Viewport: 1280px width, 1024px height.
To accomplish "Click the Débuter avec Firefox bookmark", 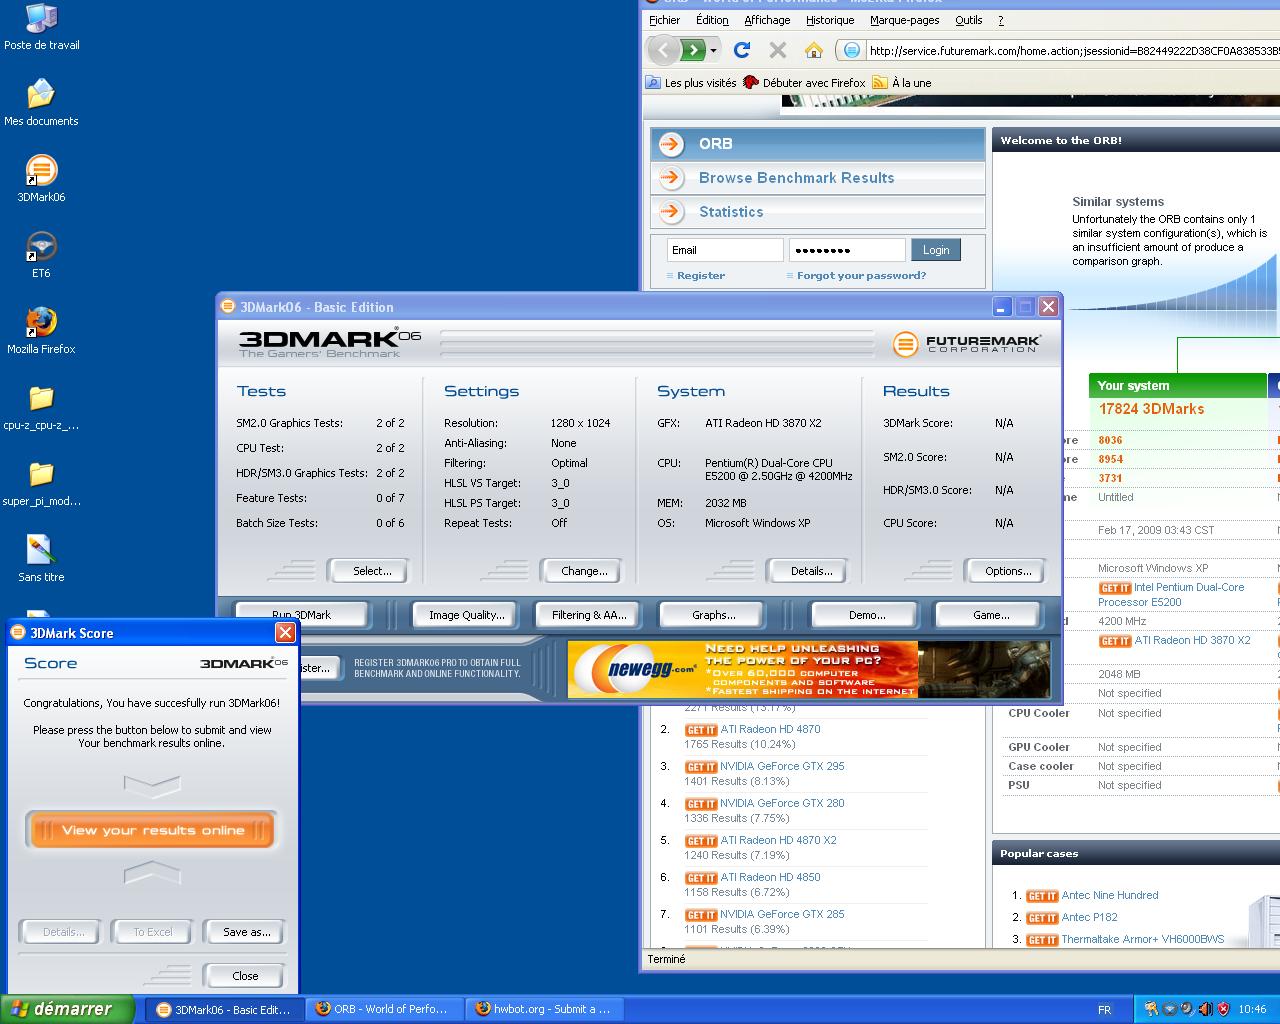I will (805, 83).
